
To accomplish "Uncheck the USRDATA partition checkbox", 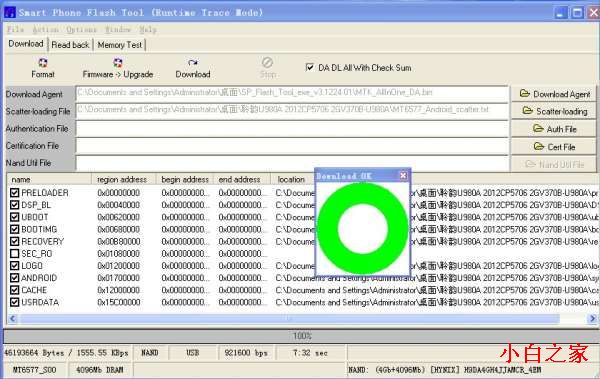I will (15, 302).
